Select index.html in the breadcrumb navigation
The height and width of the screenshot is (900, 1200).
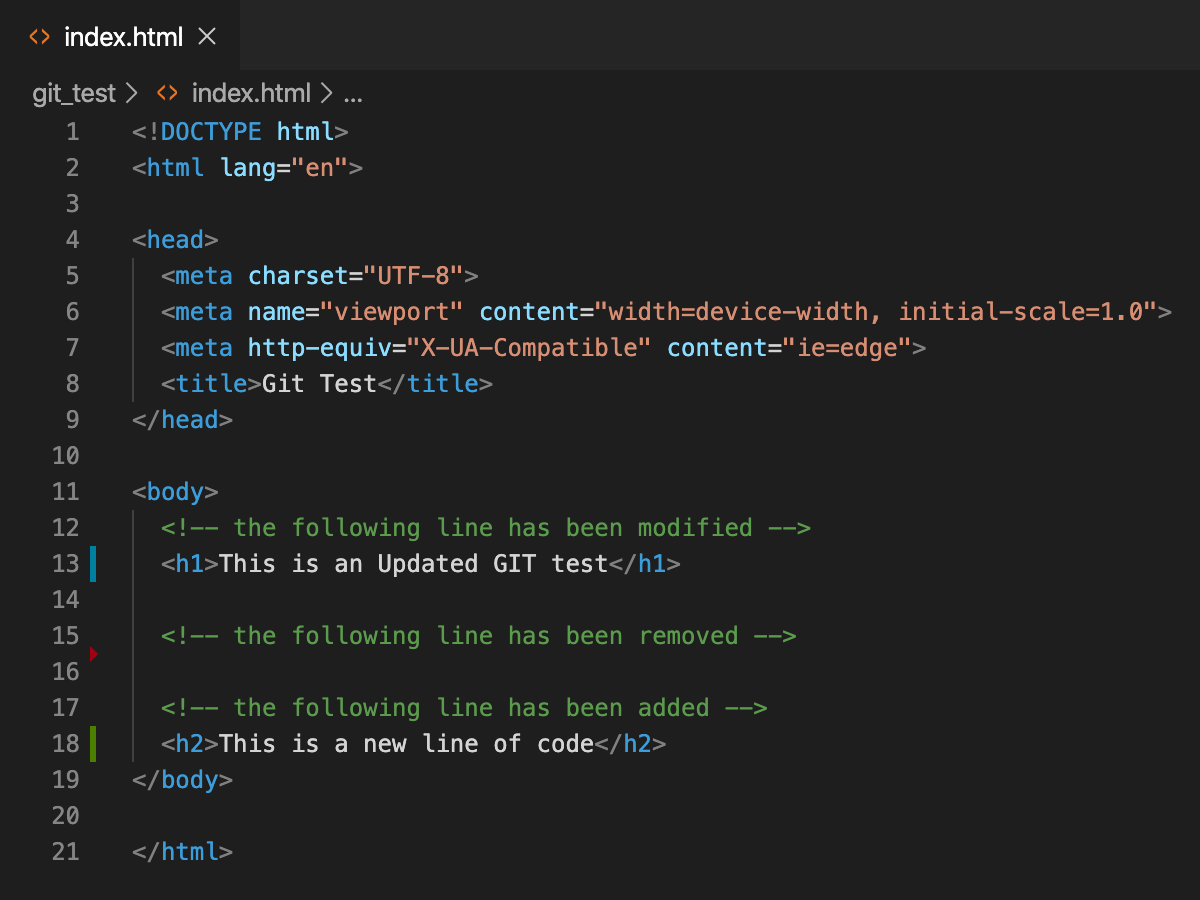(250, 93)
